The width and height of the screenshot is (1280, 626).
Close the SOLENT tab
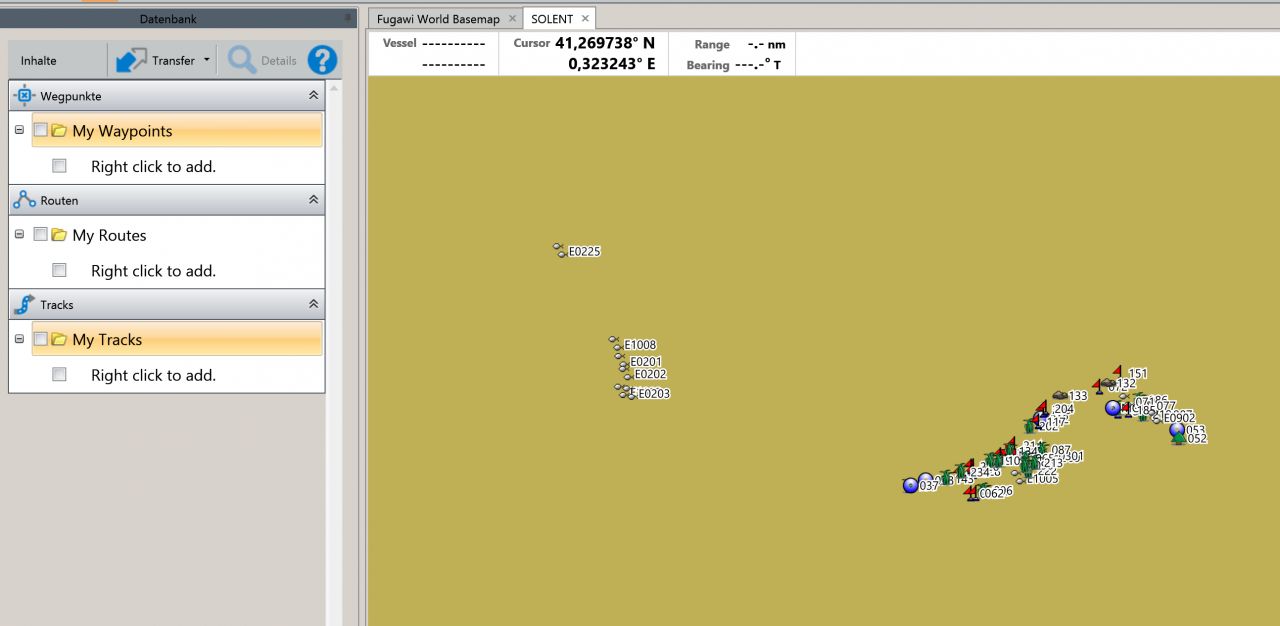(x=586, y=19)
